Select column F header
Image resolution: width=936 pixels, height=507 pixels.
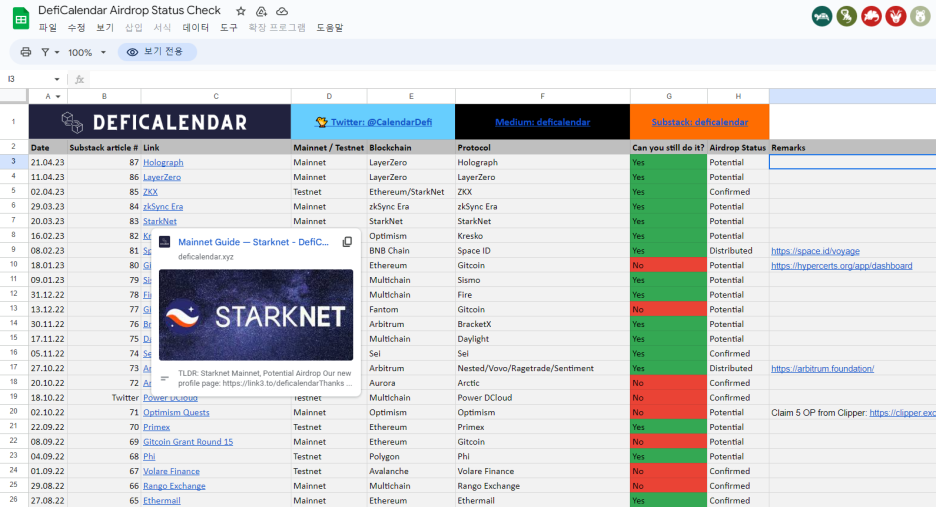point(543,96)
